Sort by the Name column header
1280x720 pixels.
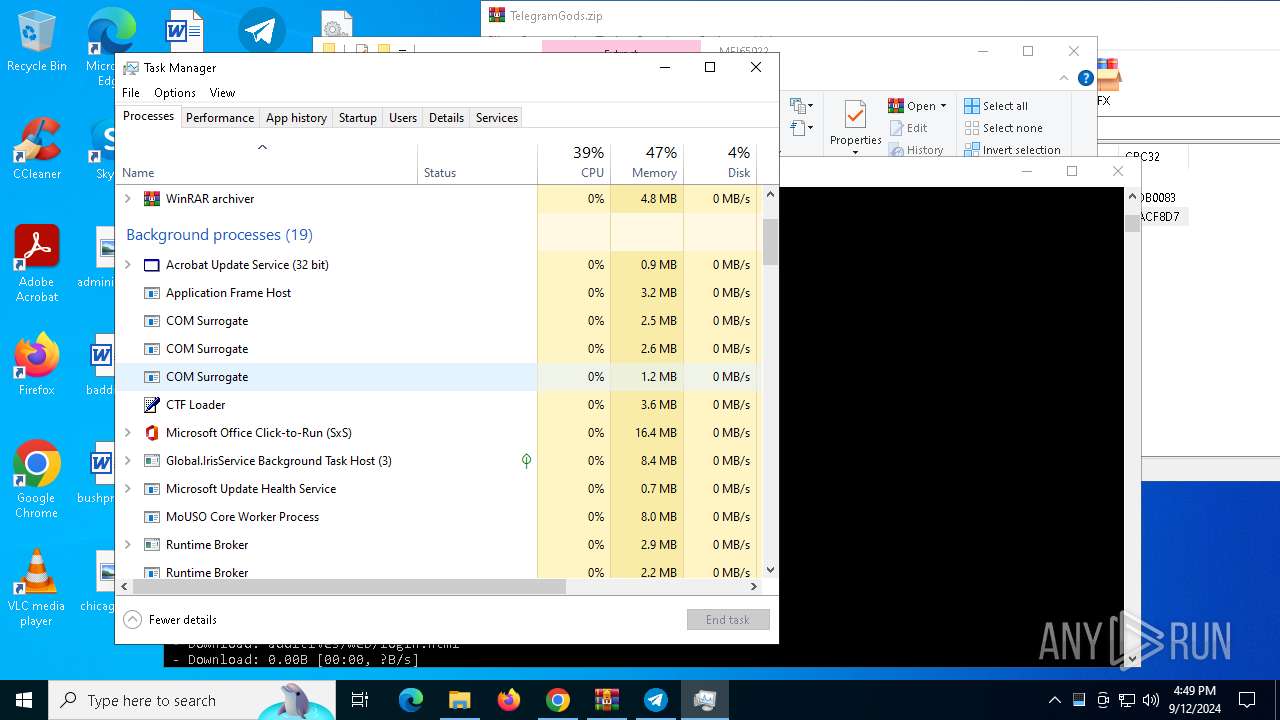266,163
